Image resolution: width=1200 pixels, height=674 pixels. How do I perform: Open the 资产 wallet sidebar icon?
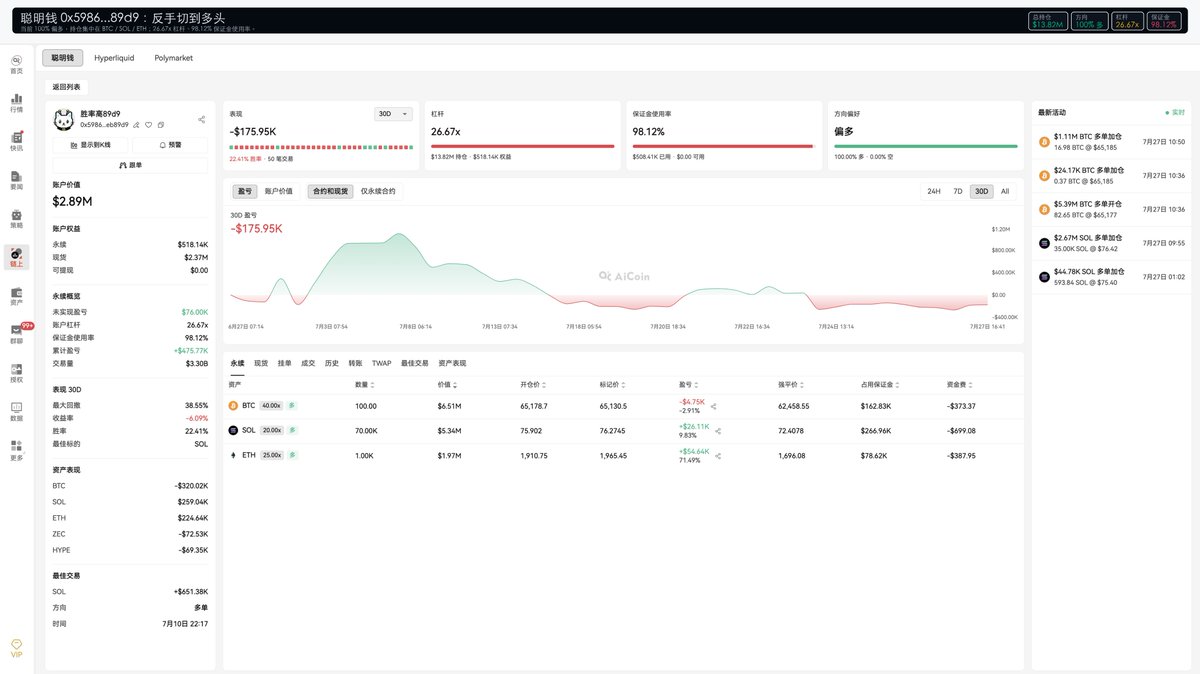[x=16, y=295]
